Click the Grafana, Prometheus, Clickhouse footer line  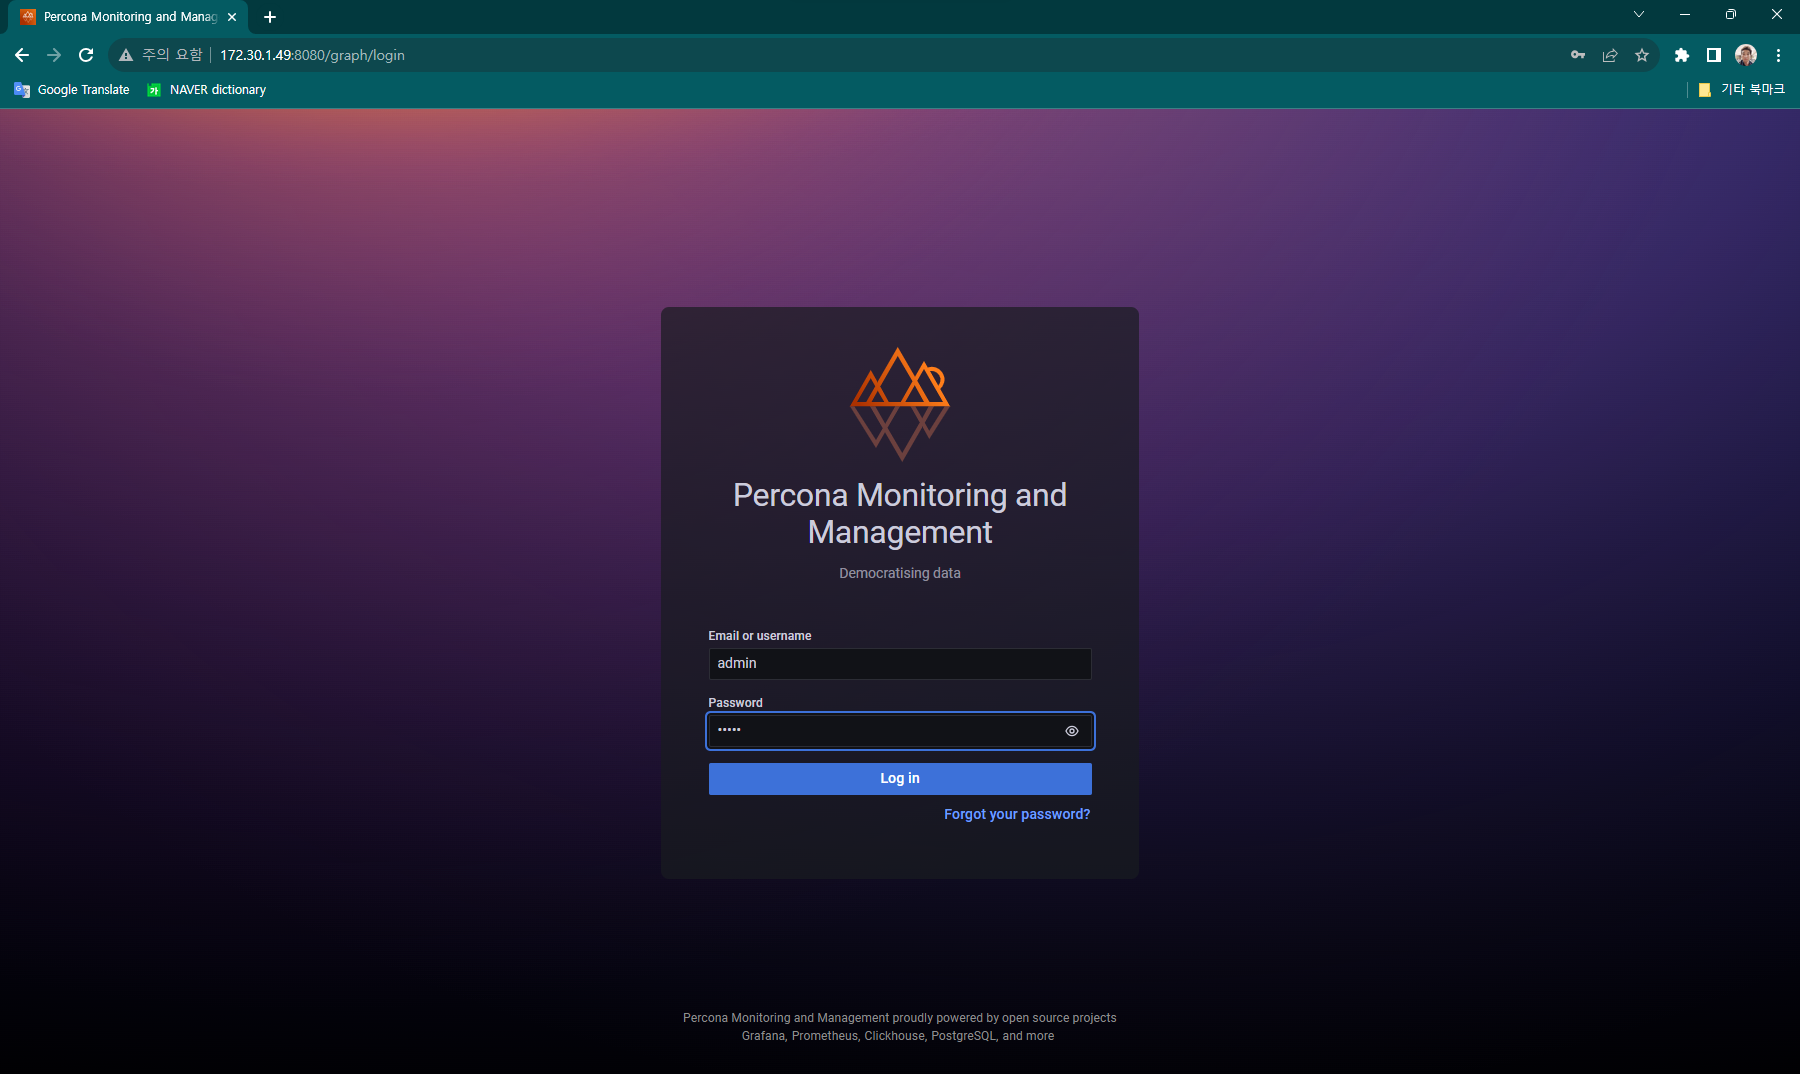point(898,1036)
